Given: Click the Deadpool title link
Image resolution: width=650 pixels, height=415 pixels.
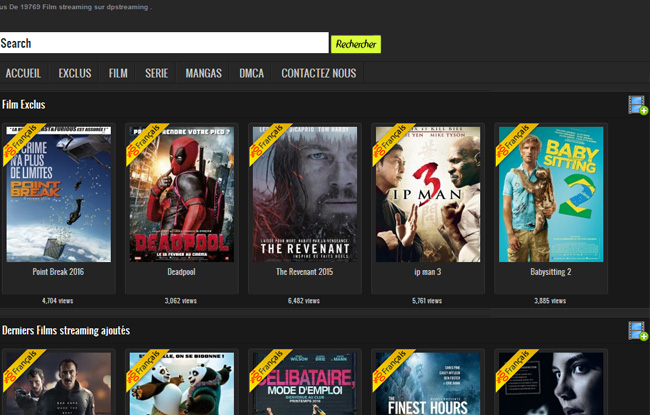Looking at the screenshot, I should (181, 272).
